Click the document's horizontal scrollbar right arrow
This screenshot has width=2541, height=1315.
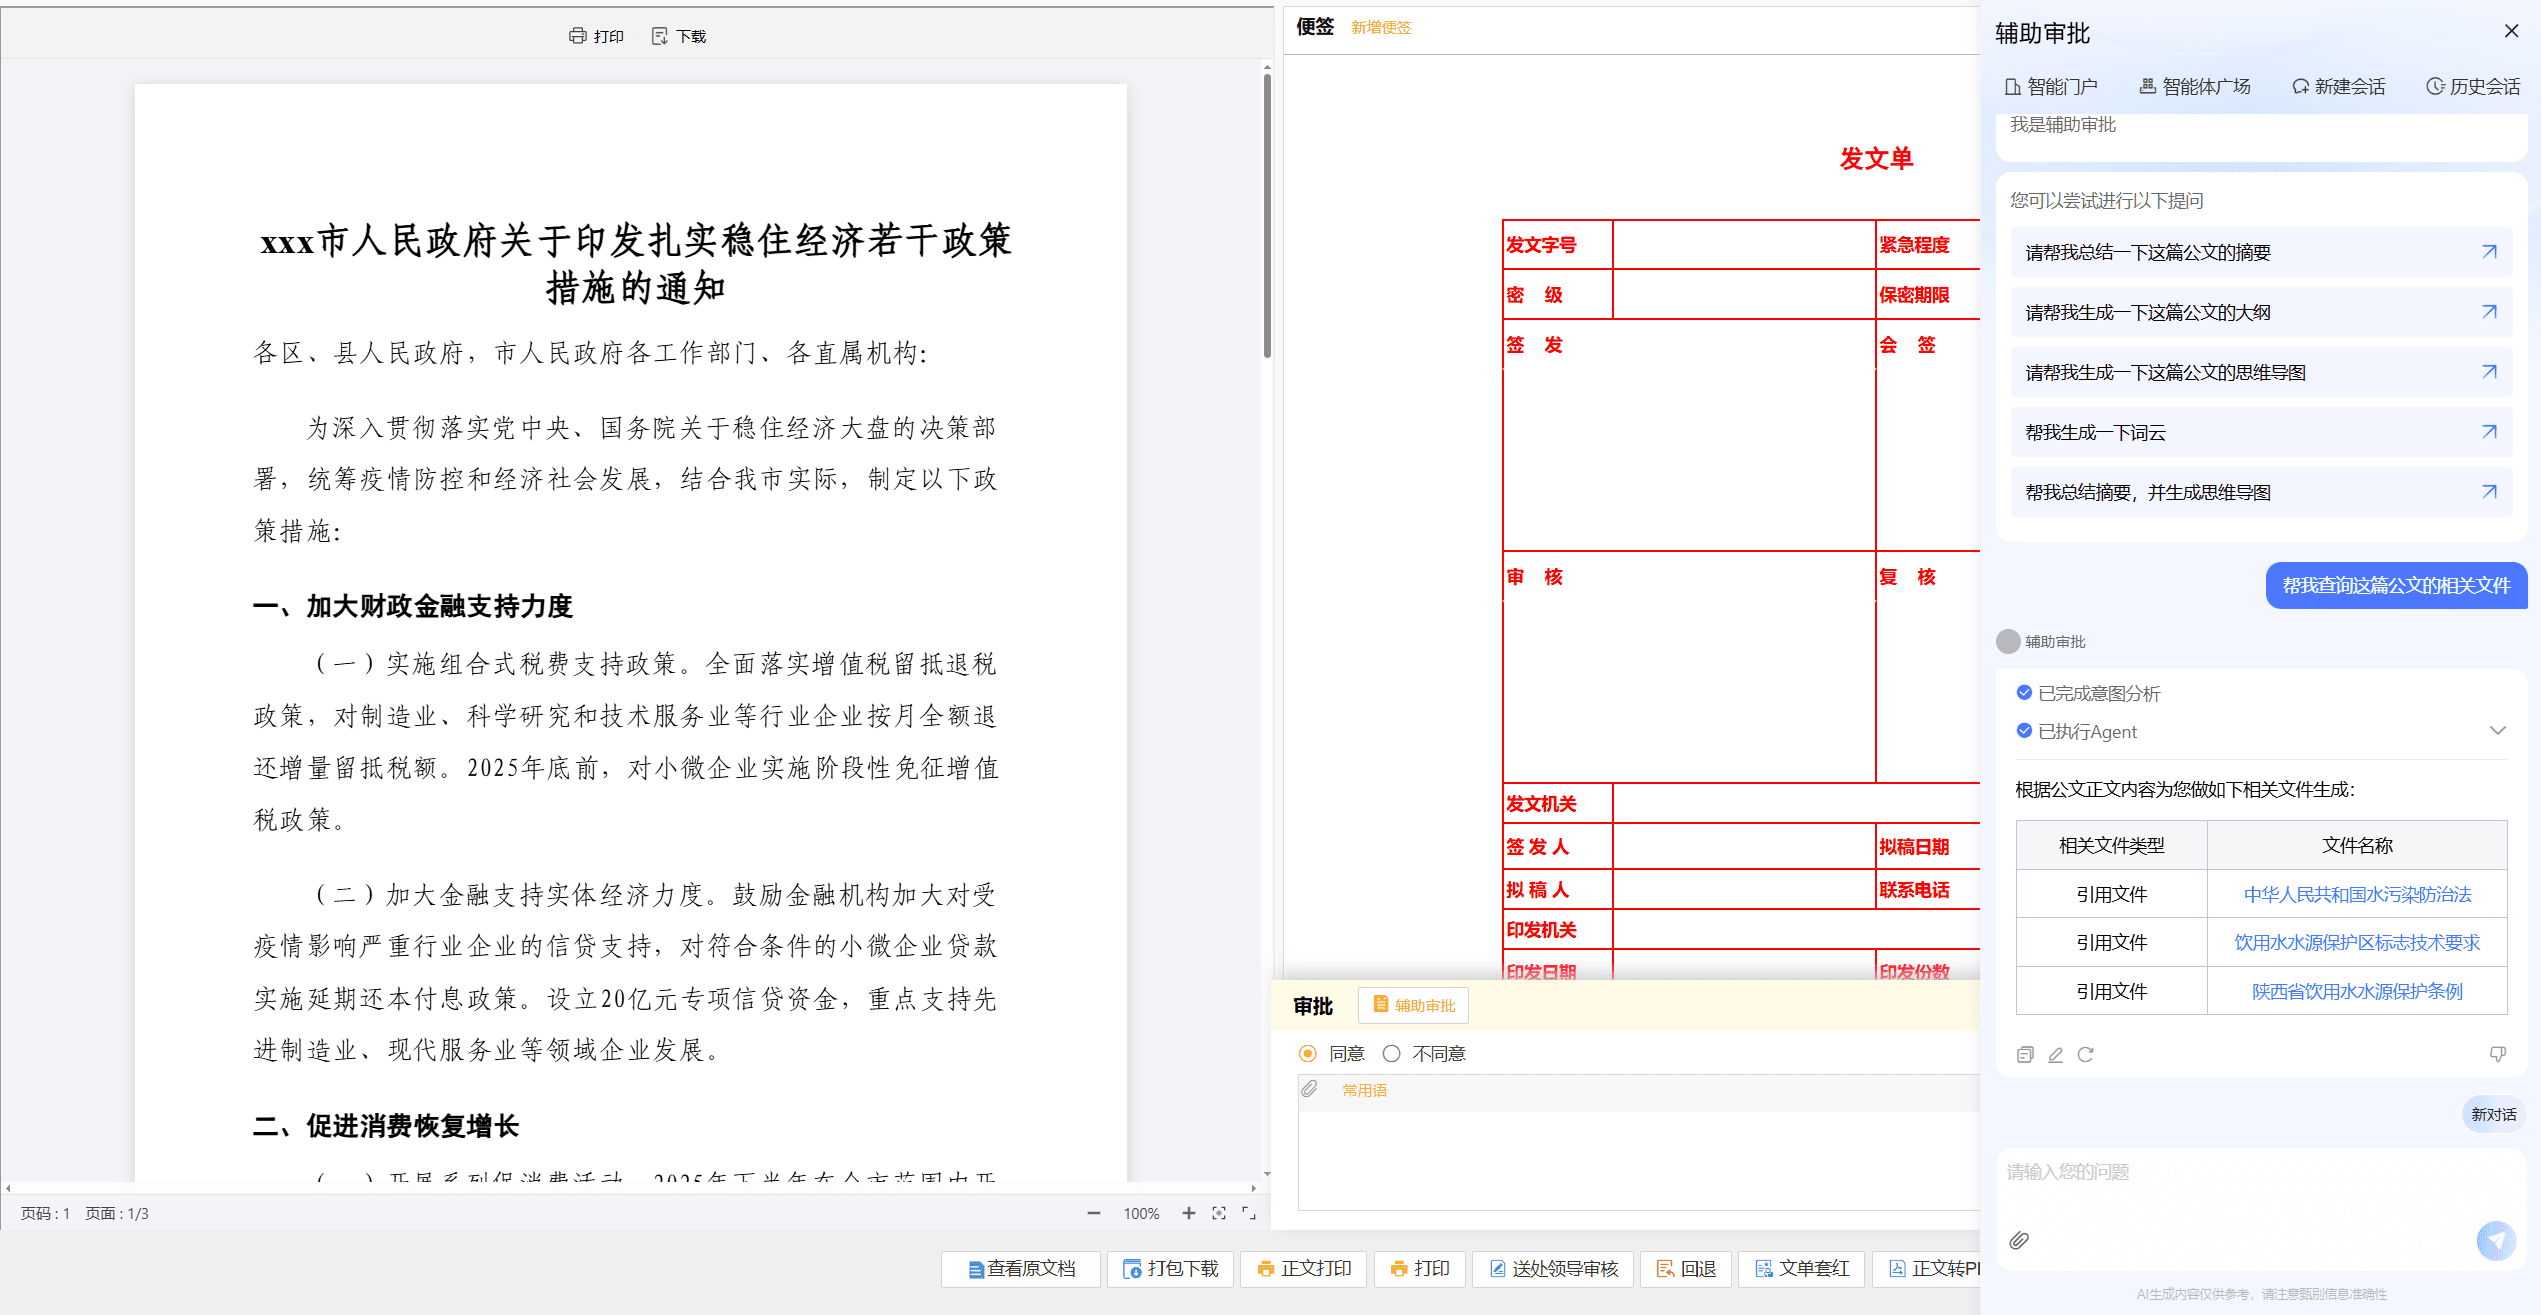(1253, 1188)
